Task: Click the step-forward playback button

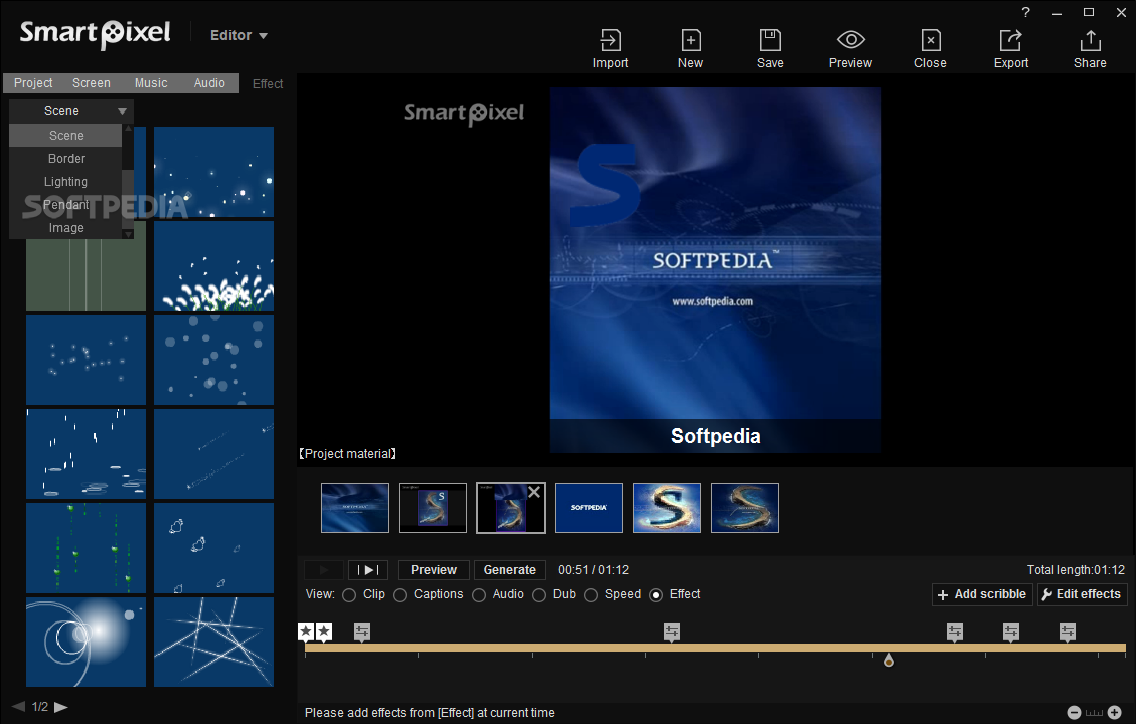Action: click(x=368, y=570)
